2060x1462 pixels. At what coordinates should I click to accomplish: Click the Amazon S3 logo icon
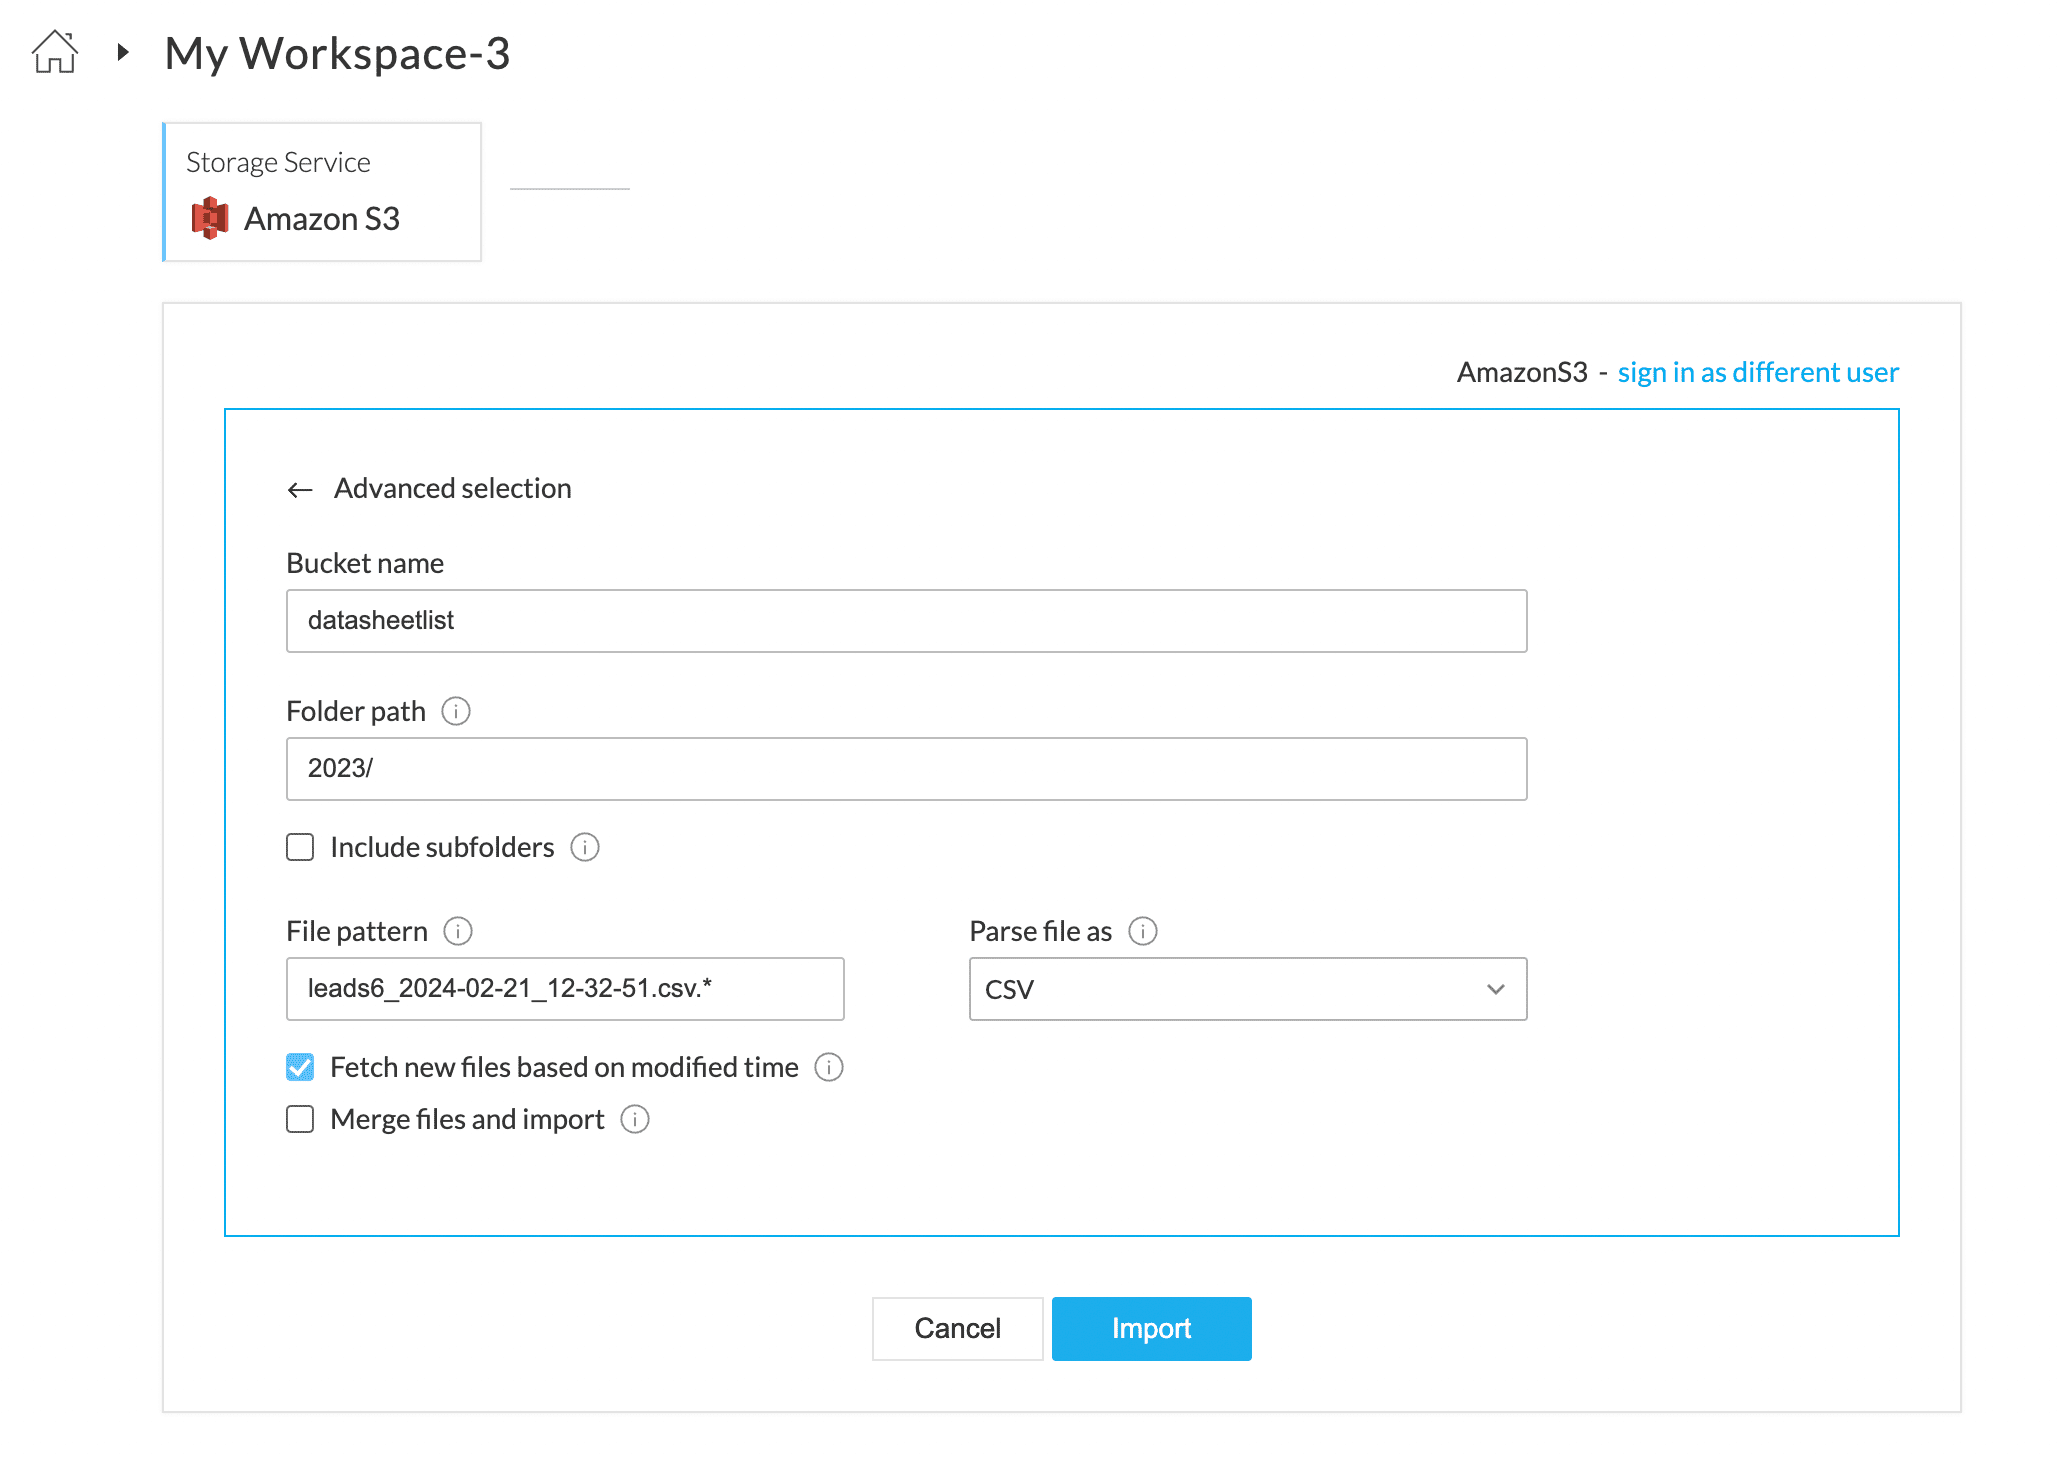point(209,218)
